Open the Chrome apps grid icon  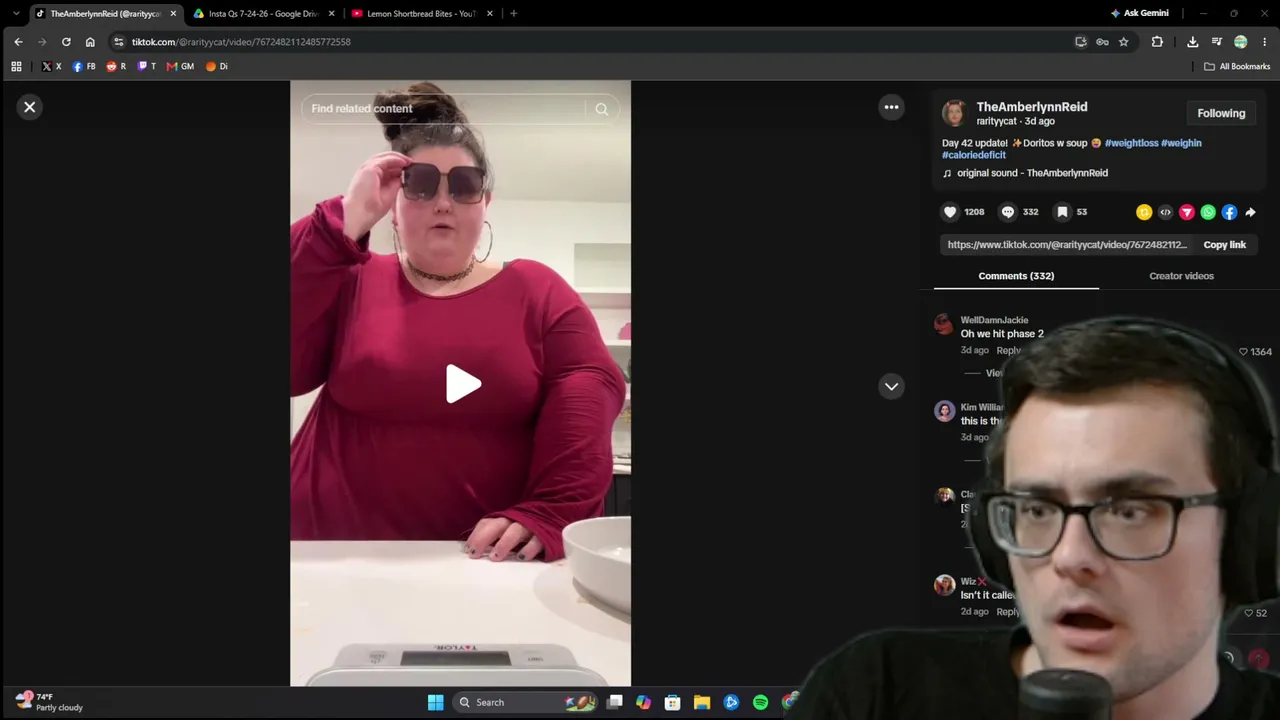(16, 67)
